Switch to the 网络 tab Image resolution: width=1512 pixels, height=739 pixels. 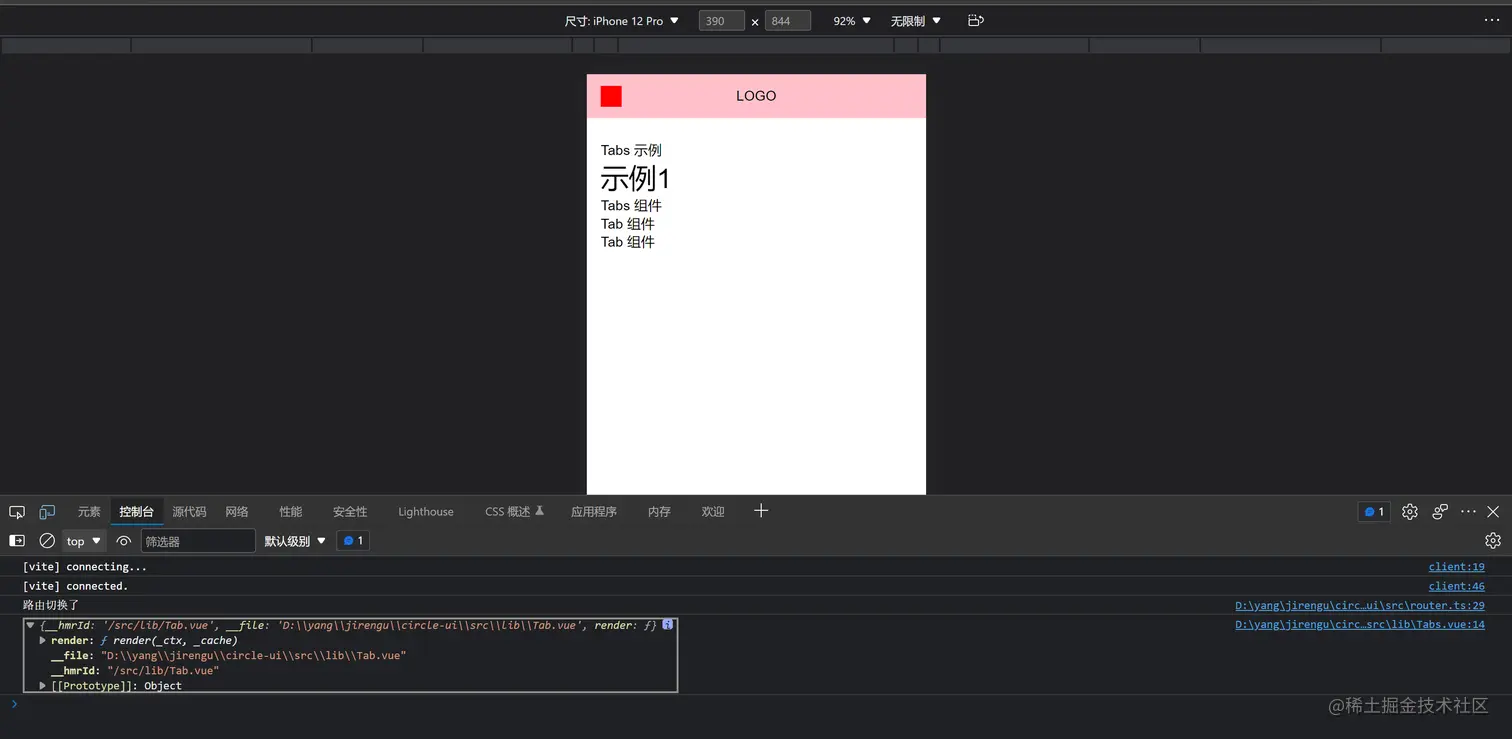point(237,511)
